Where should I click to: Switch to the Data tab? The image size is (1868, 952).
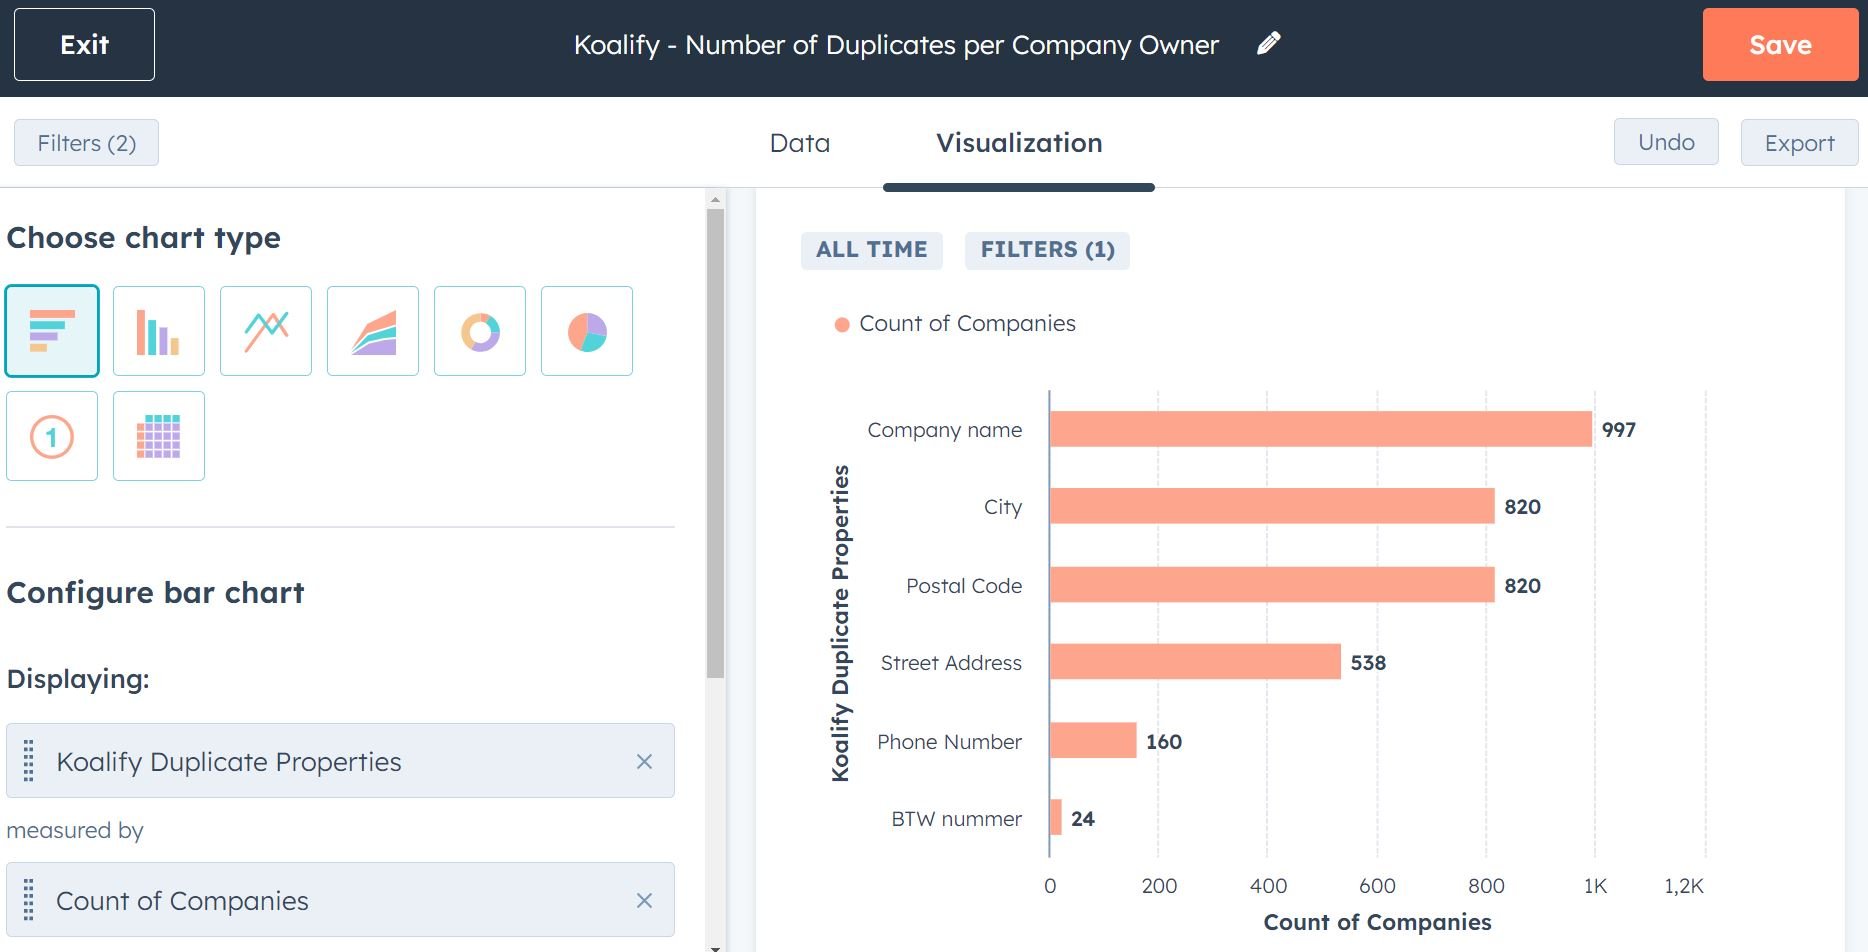click(799, 143)
